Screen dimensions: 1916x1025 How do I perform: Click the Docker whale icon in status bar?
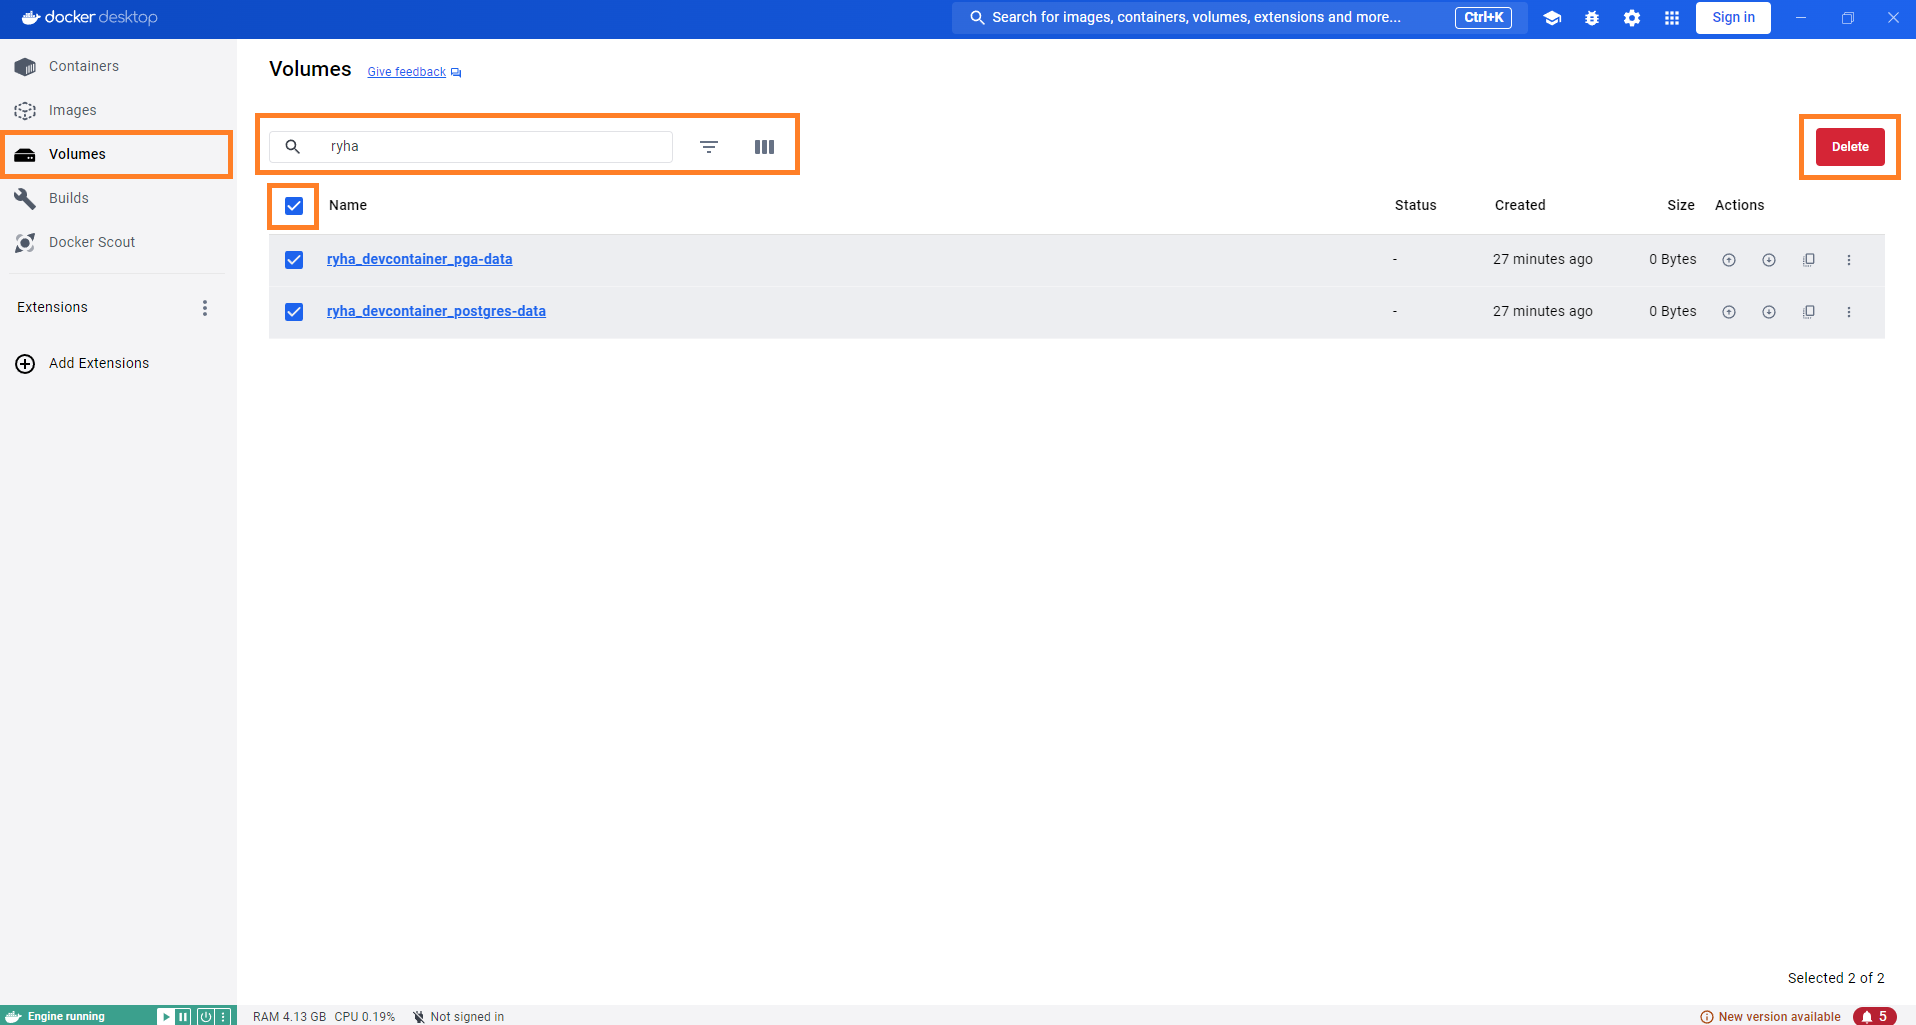(x=14, y=1016)
